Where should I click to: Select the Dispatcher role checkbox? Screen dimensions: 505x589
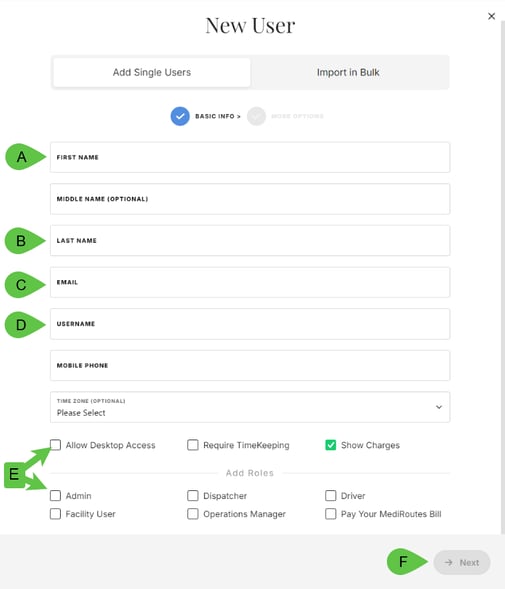point(193,495)
